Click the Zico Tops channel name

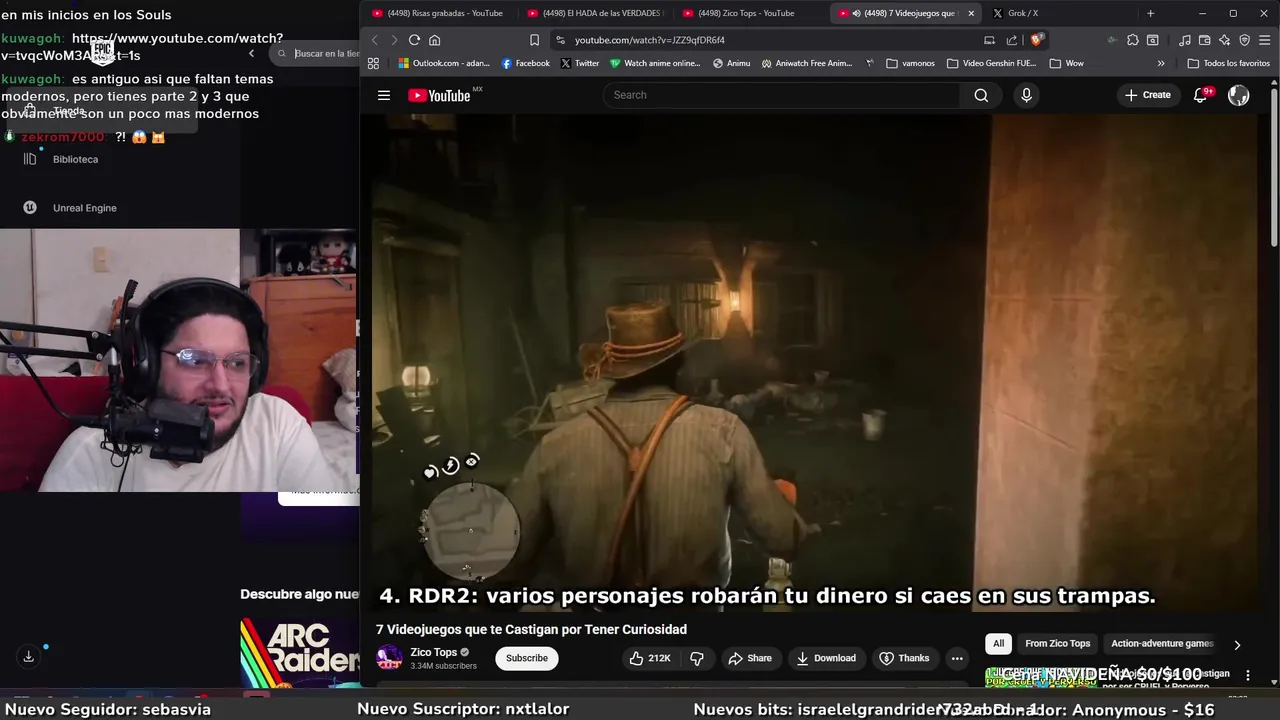pyautogui.click(x=434, y=652)
